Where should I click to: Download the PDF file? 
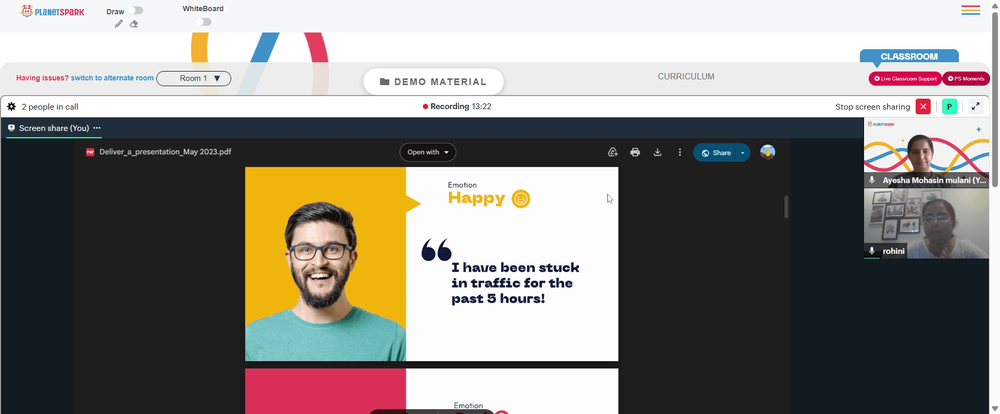(x=658, y=152)
